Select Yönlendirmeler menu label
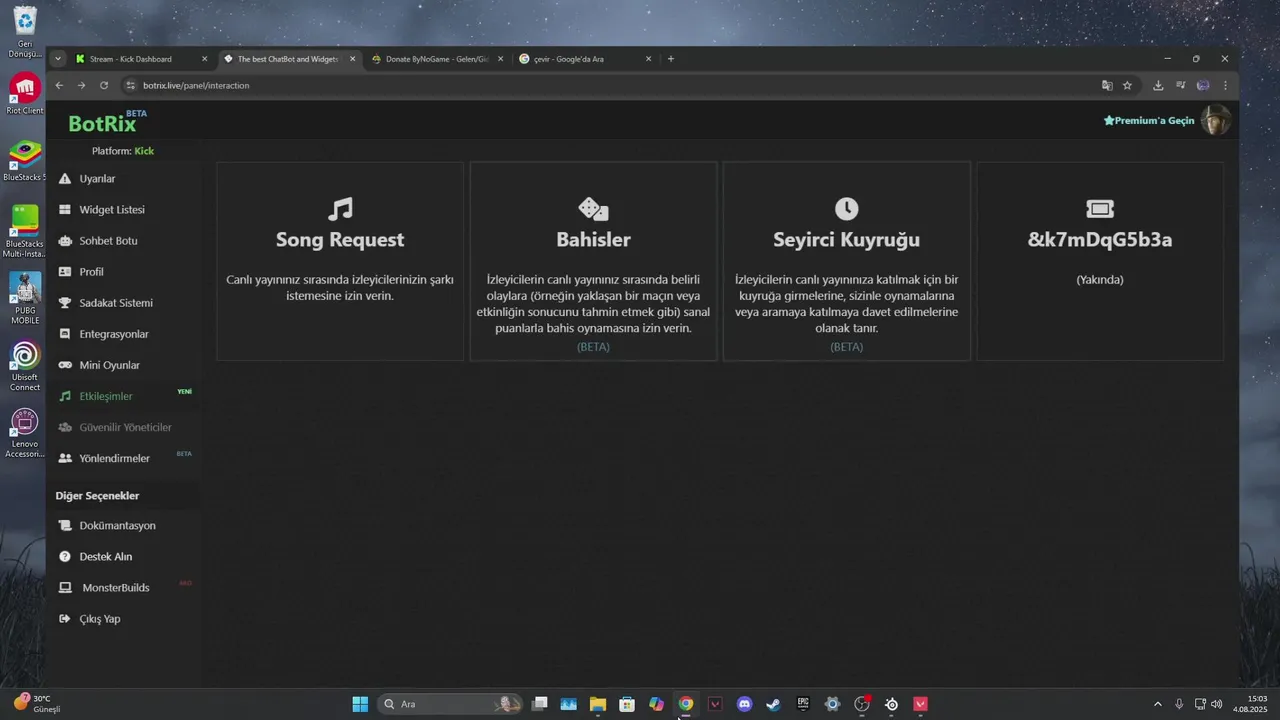The width and height of the screenshot is (1280, 720). pyautogui.click(x=115, y=458)
